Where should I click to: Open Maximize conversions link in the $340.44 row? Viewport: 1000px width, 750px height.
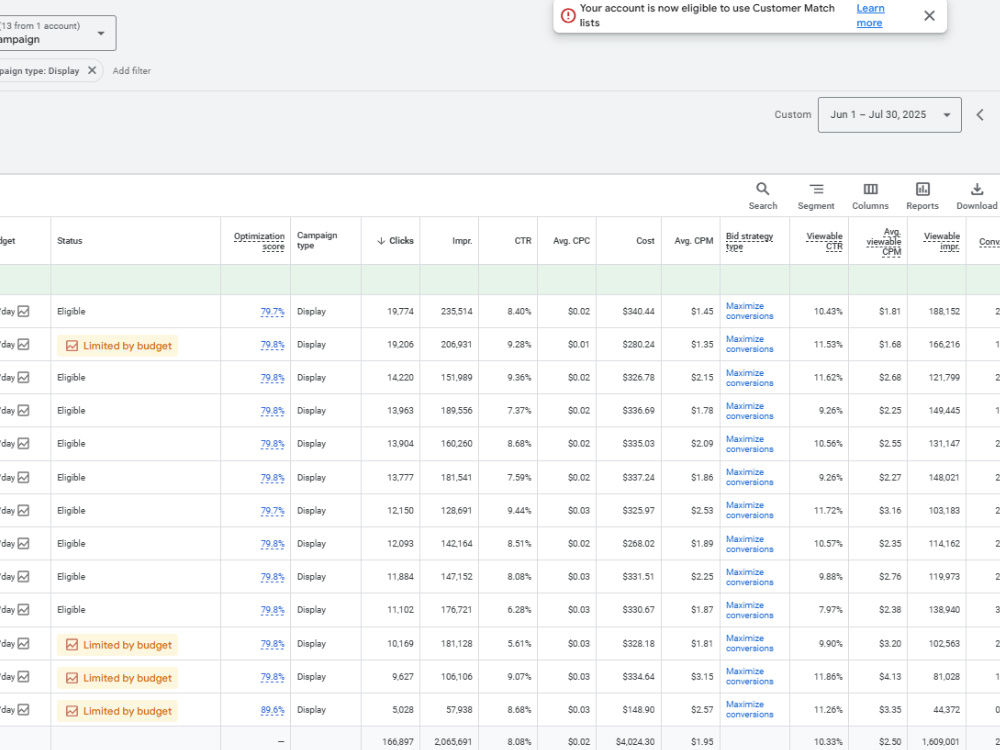[x=749, y=311]
